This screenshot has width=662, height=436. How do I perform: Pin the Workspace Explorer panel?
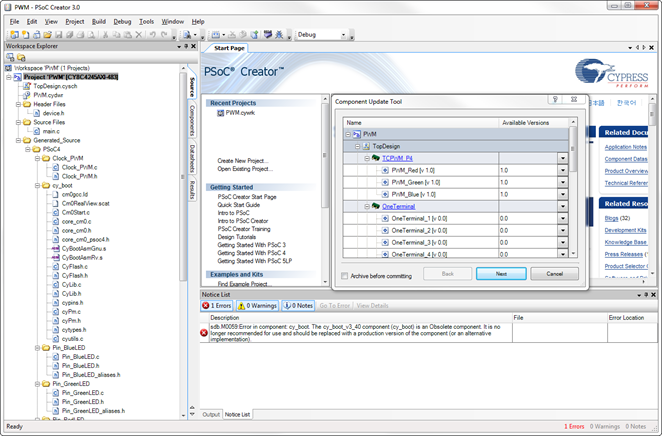tap(186, 46)
